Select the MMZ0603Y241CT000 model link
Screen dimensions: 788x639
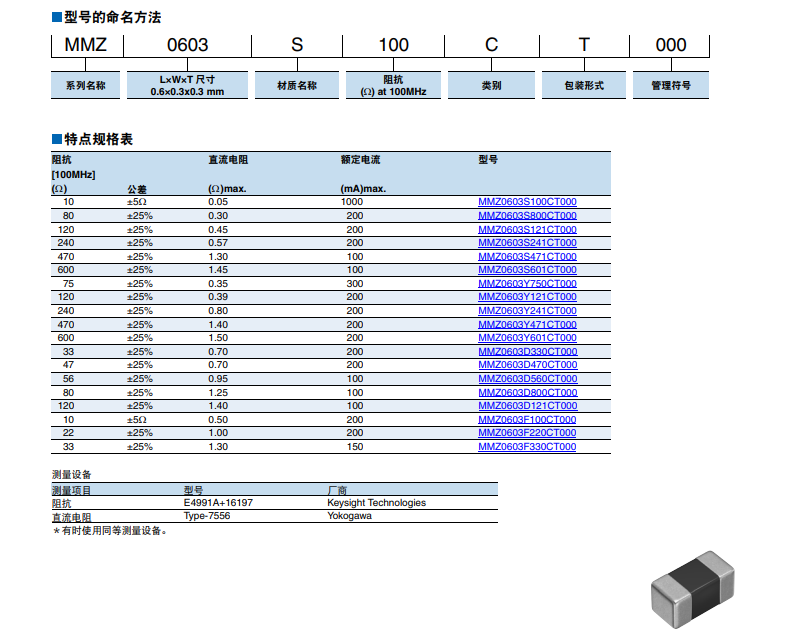pos(527,311)
